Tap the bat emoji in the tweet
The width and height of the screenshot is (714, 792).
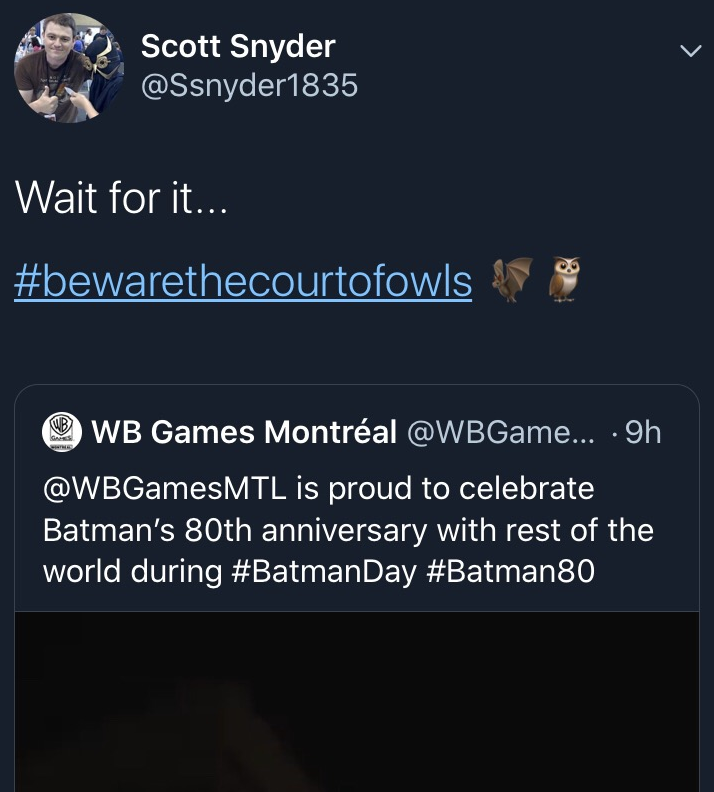(511, 280)
